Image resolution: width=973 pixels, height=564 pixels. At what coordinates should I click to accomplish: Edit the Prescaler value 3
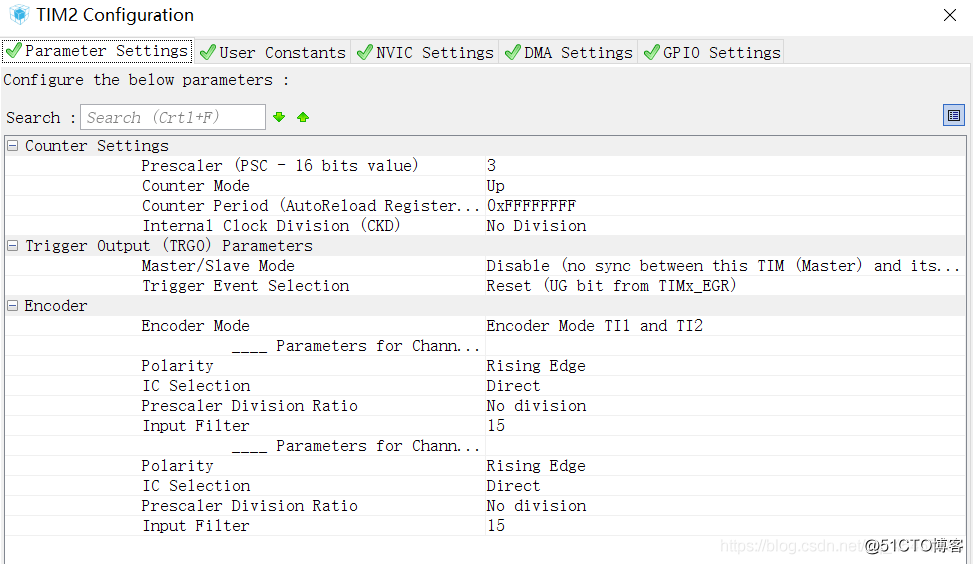click(x=491, y=166)
